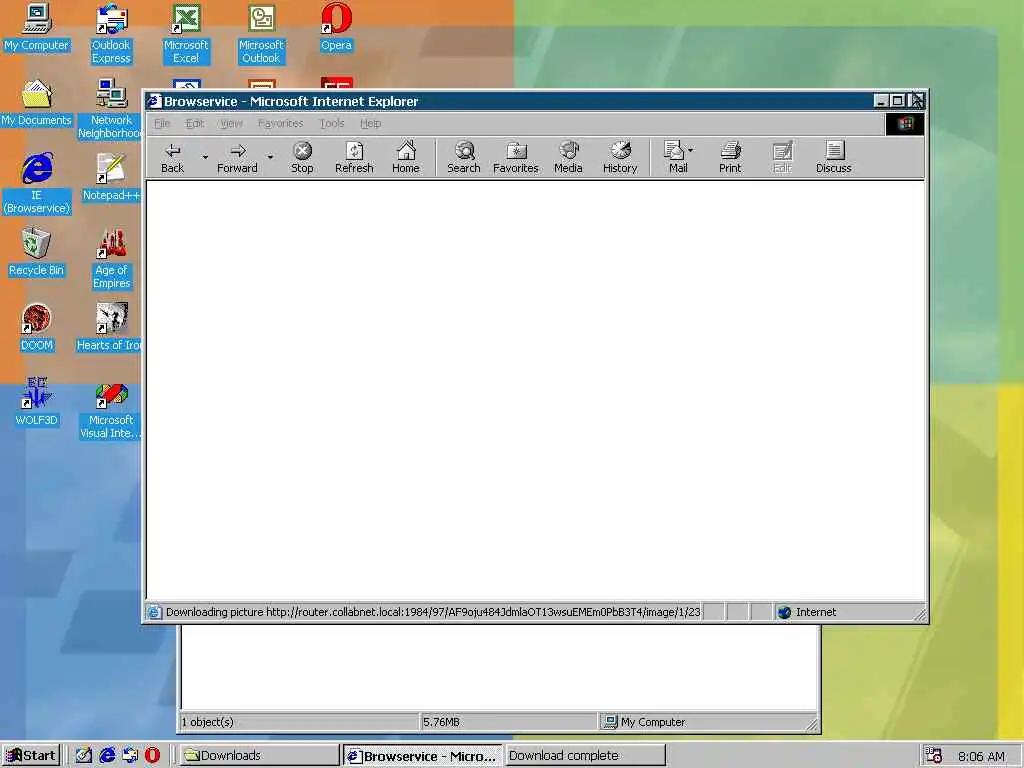Select My Documents desktop folder
The width and height of the screenshot is (1024, 768).
(36, 103)
